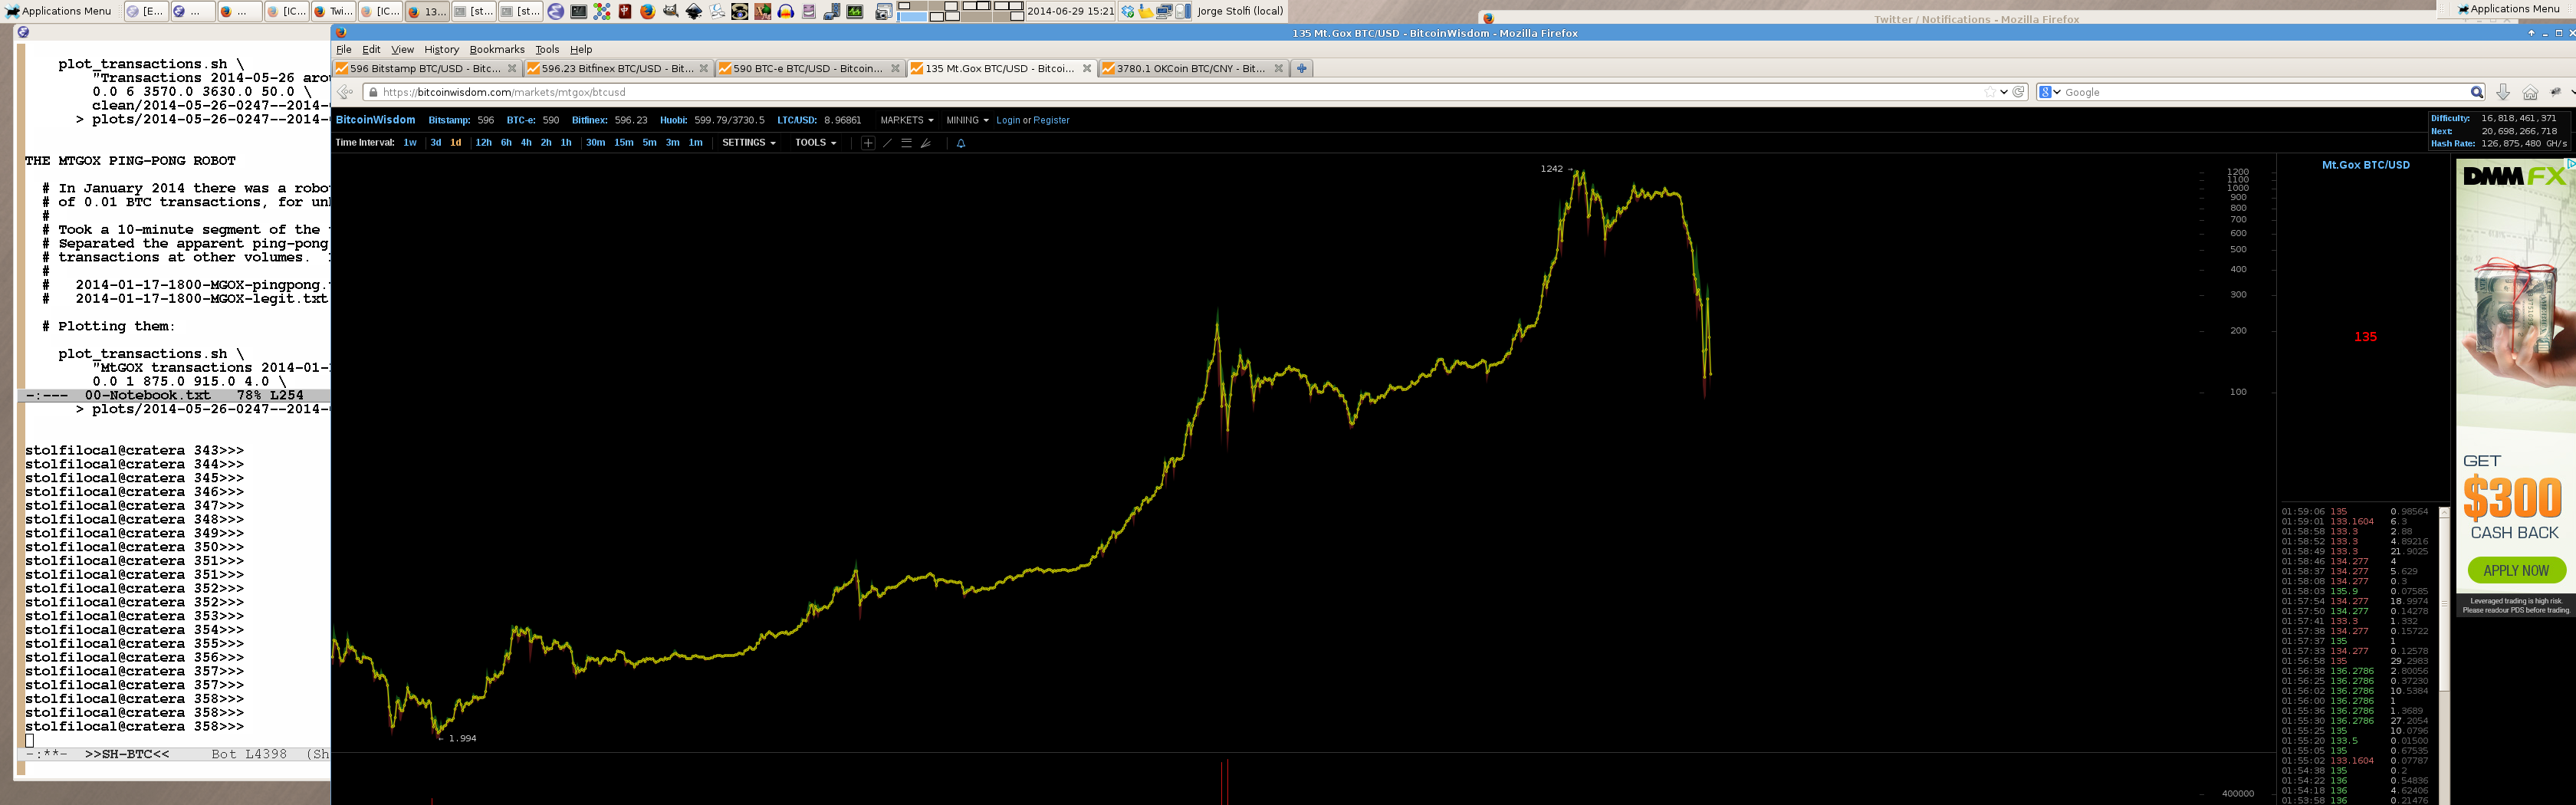Open the Firefox downloads arrow
This screenshot has width=2576, height=805.
click(2503, 92)
